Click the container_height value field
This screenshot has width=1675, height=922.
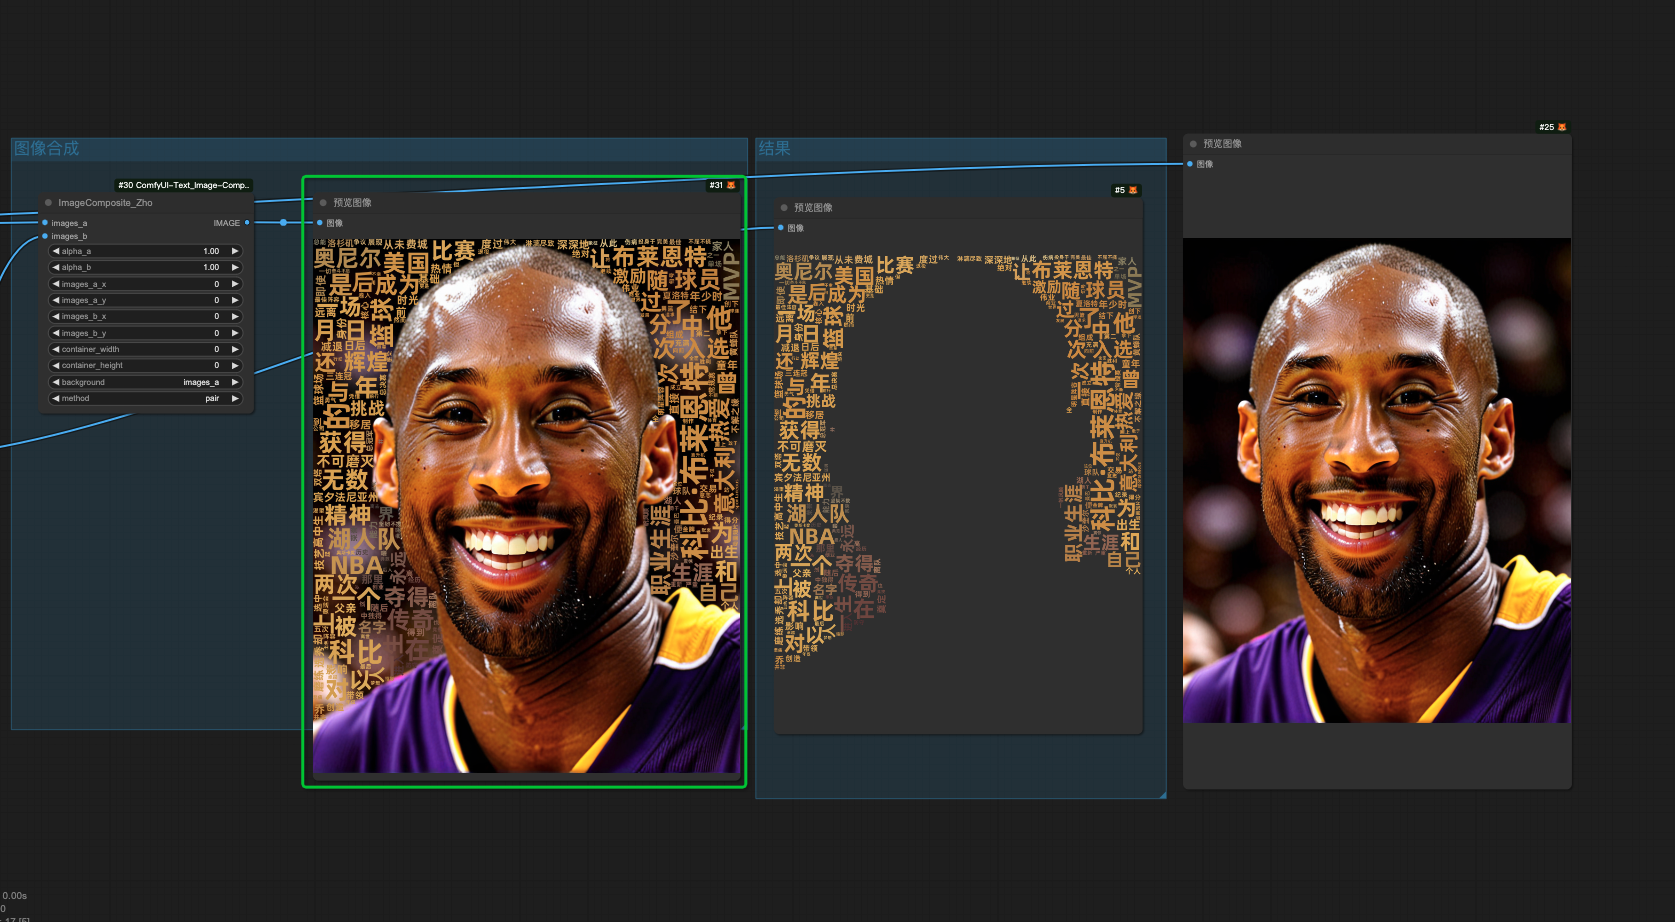point(146,365)
